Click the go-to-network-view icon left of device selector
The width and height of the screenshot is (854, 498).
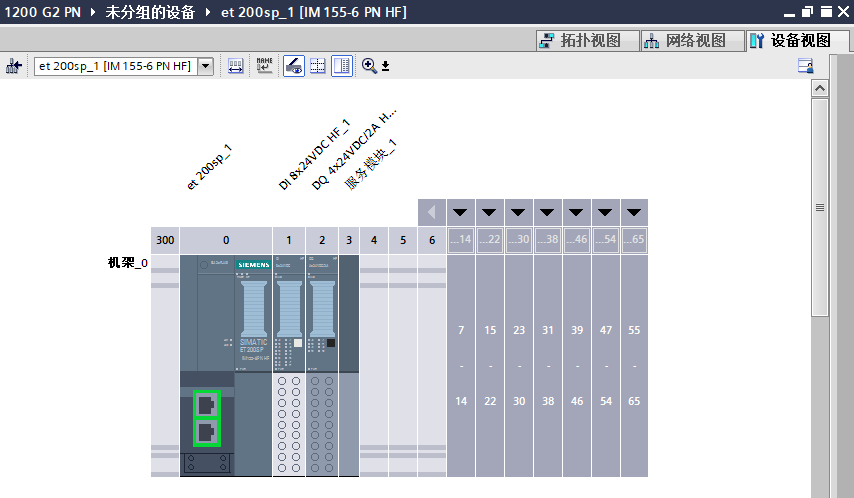pos(14,66)
